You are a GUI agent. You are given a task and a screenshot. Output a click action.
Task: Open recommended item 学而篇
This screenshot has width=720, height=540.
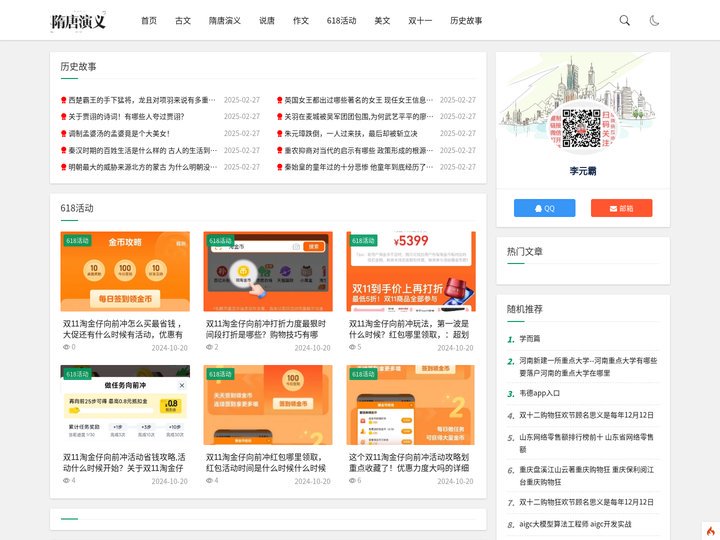[x=529, y=338]
